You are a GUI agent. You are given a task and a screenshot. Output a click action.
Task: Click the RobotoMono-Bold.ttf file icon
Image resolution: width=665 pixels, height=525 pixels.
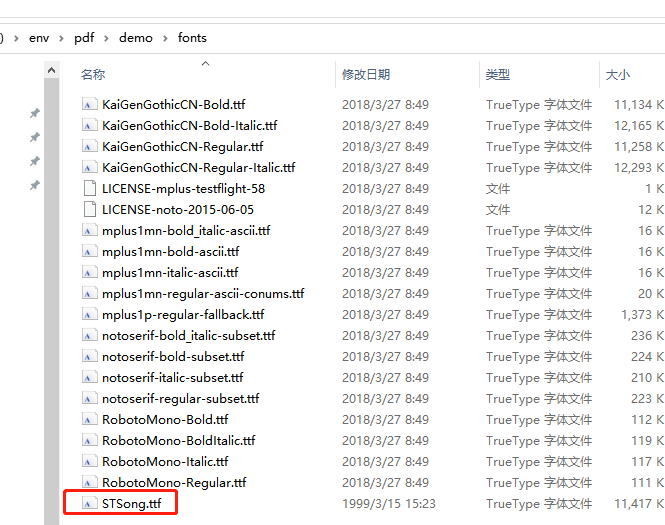tap(89, 419)
